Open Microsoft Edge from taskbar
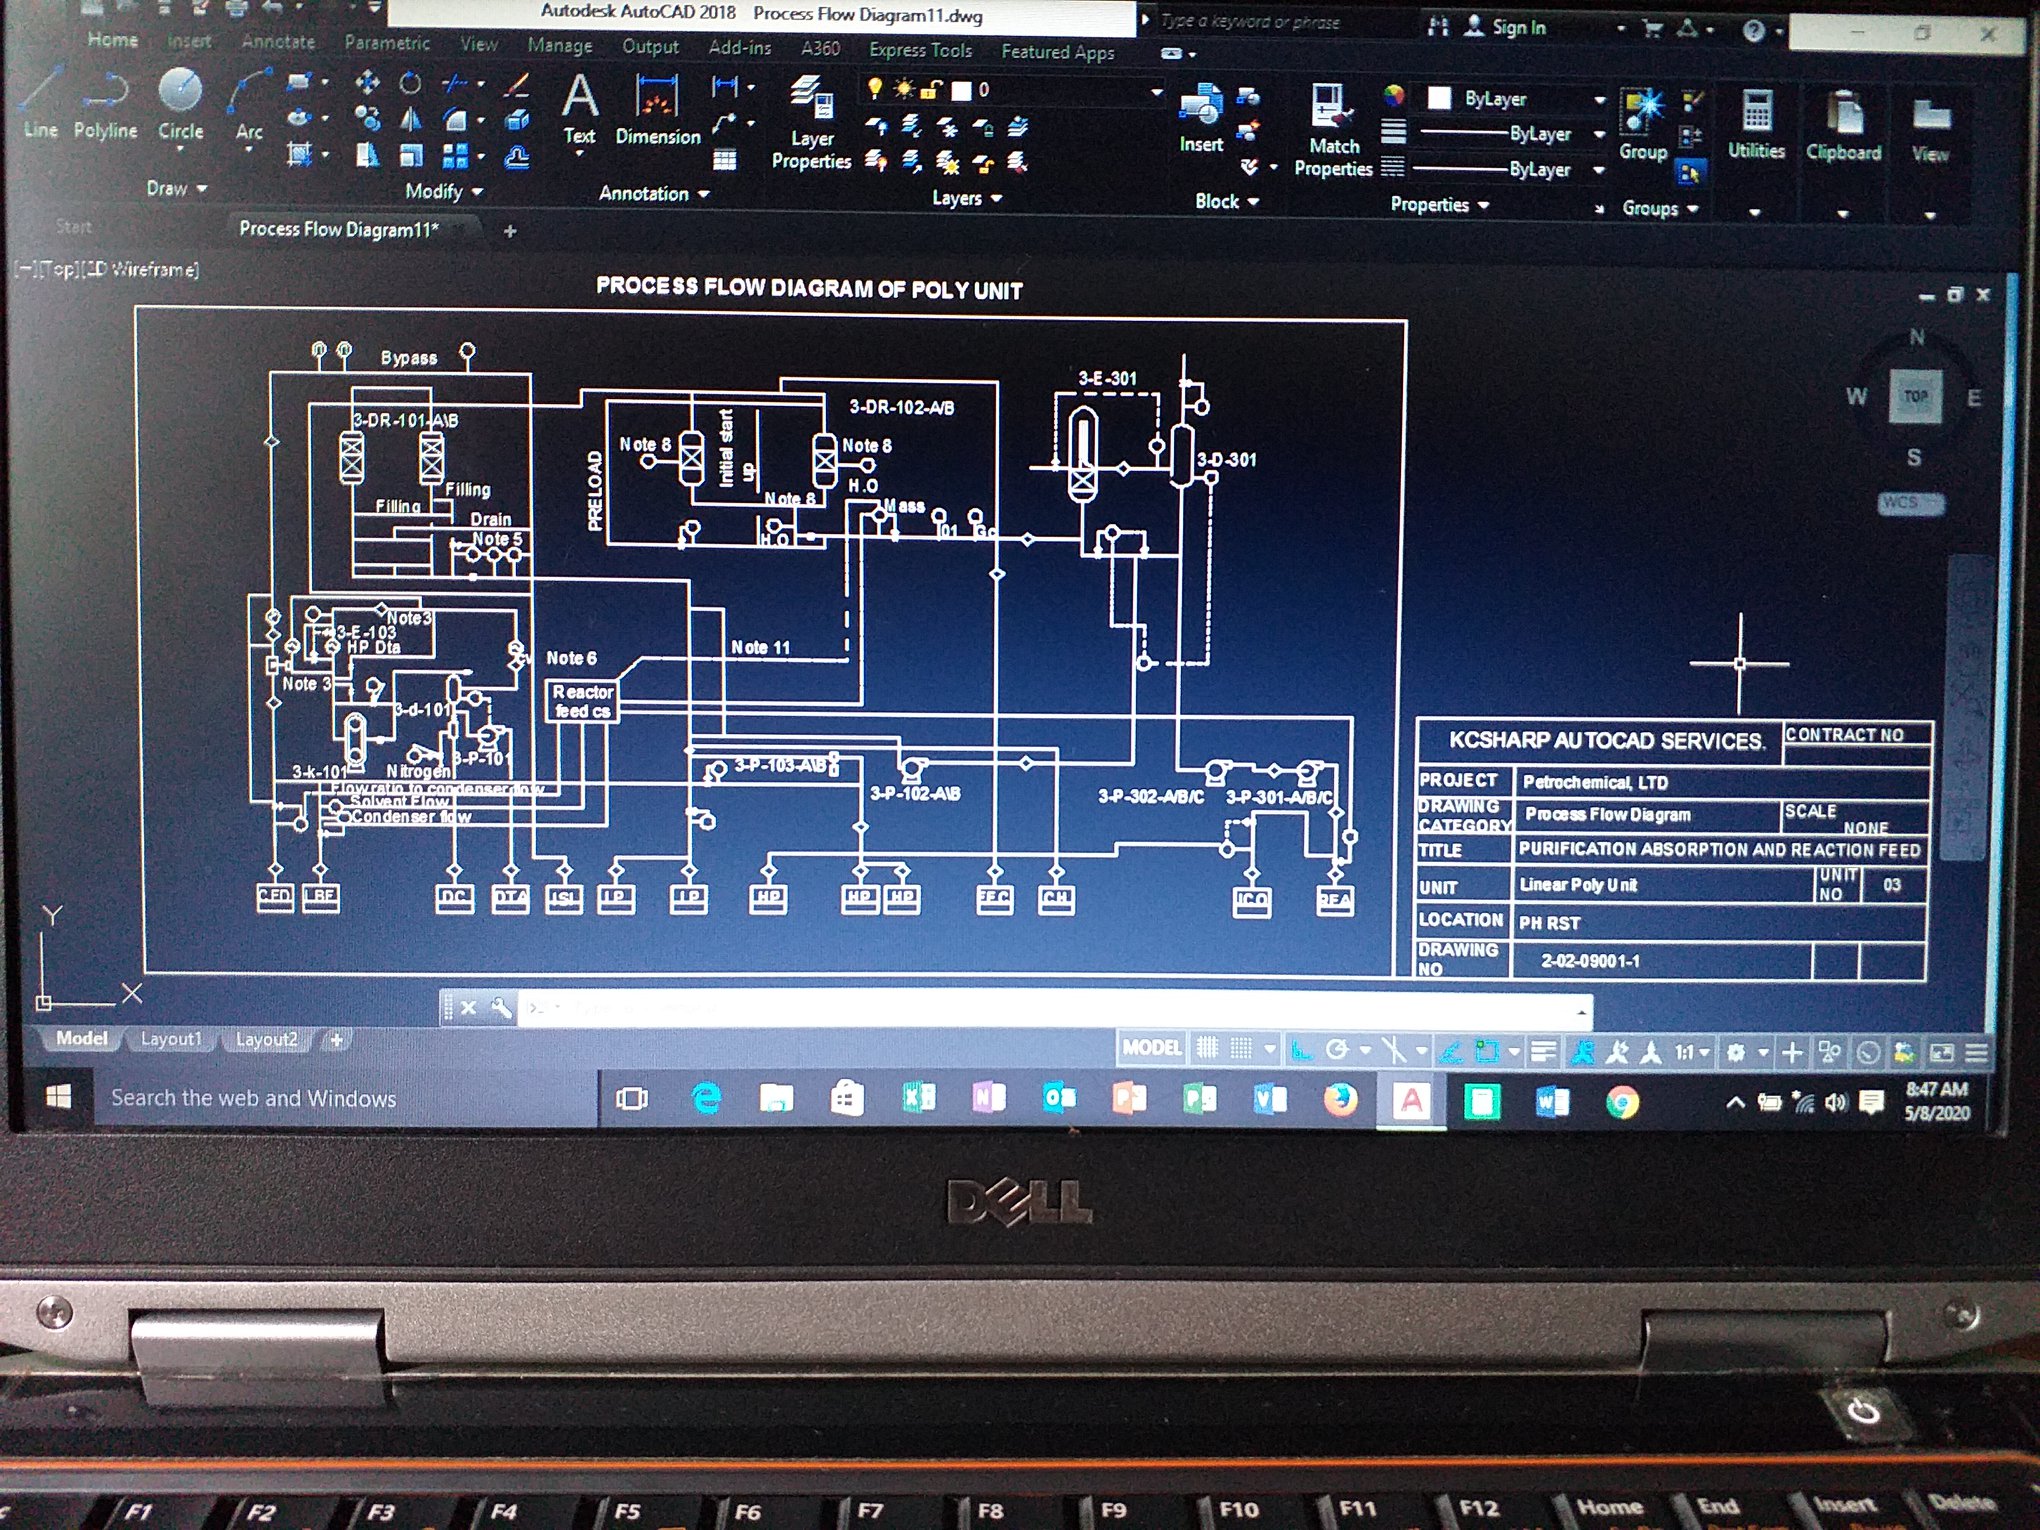2040x1530 pixels. coord(707,1100)
